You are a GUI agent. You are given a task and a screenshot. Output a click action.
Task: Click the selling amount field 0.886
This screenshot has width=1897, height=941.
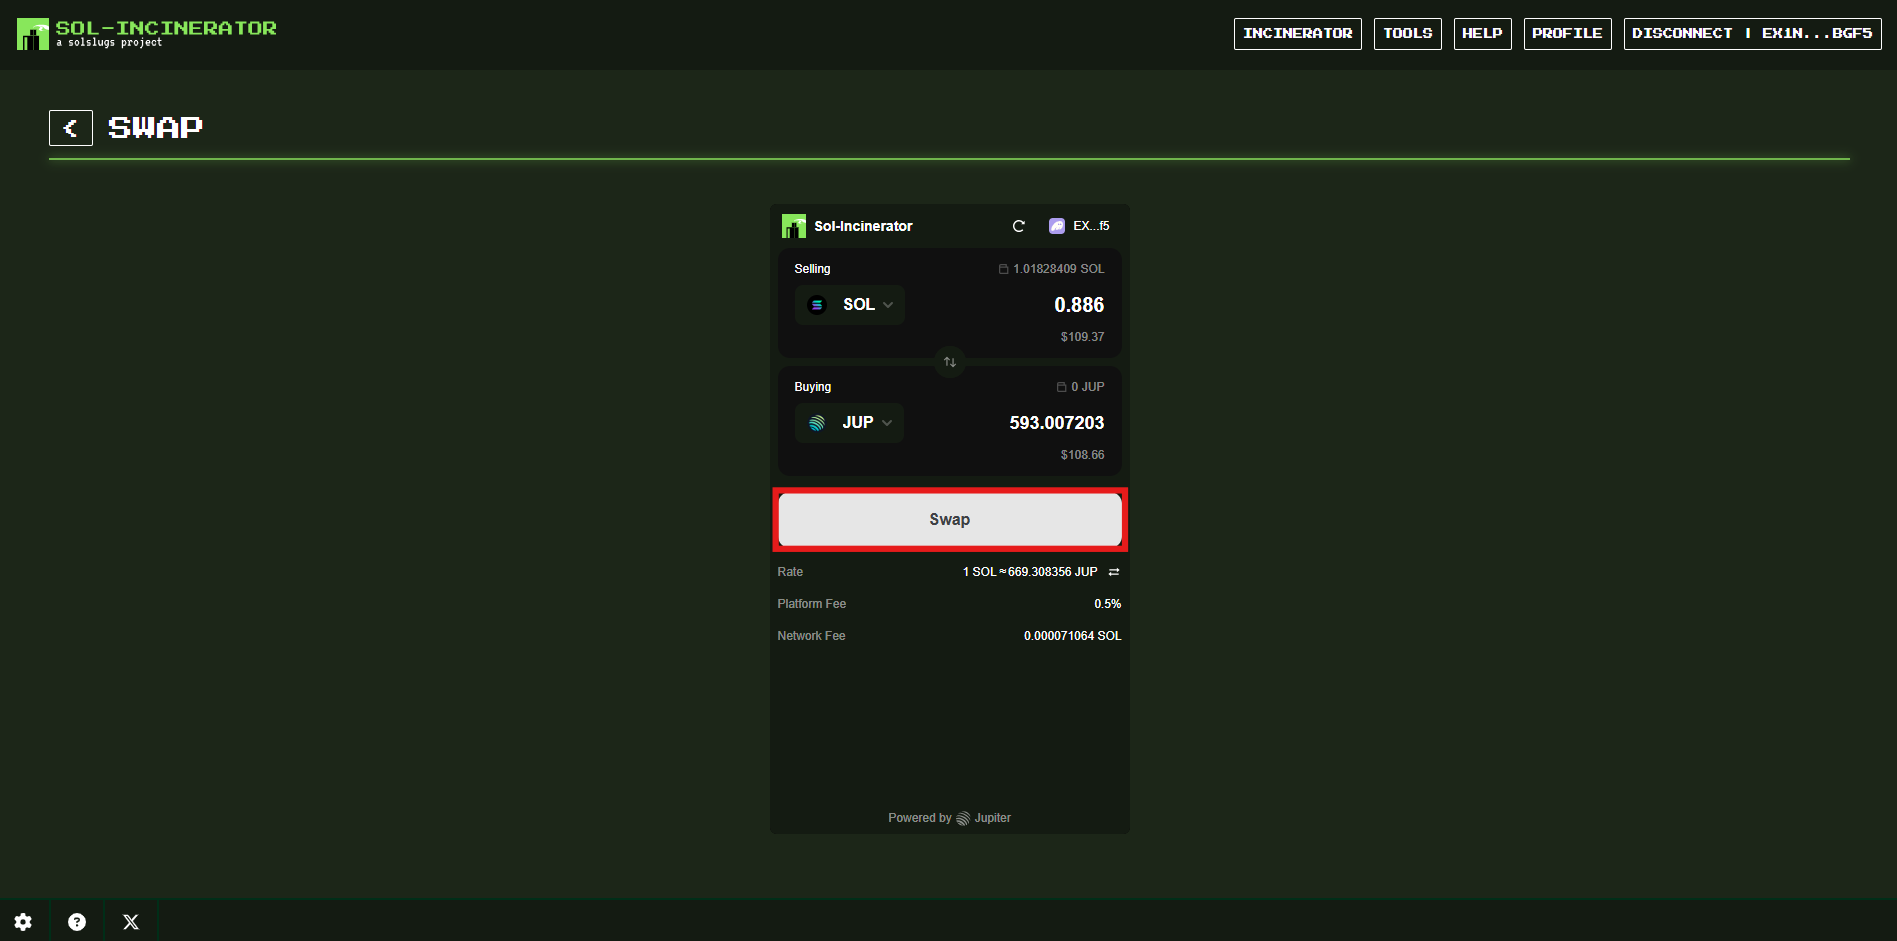[x=1078, y=305]
